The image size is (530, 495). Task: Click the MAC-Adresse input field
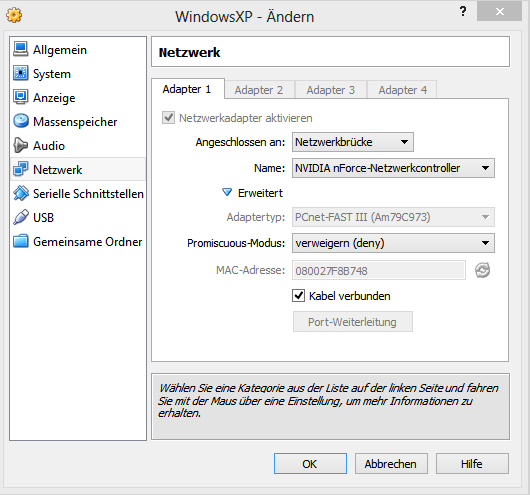coord(379,270)
